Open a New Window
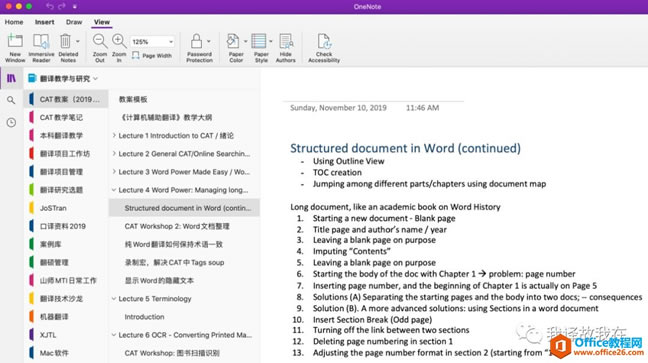The image size is (648, 363). [x=15, y=48]
